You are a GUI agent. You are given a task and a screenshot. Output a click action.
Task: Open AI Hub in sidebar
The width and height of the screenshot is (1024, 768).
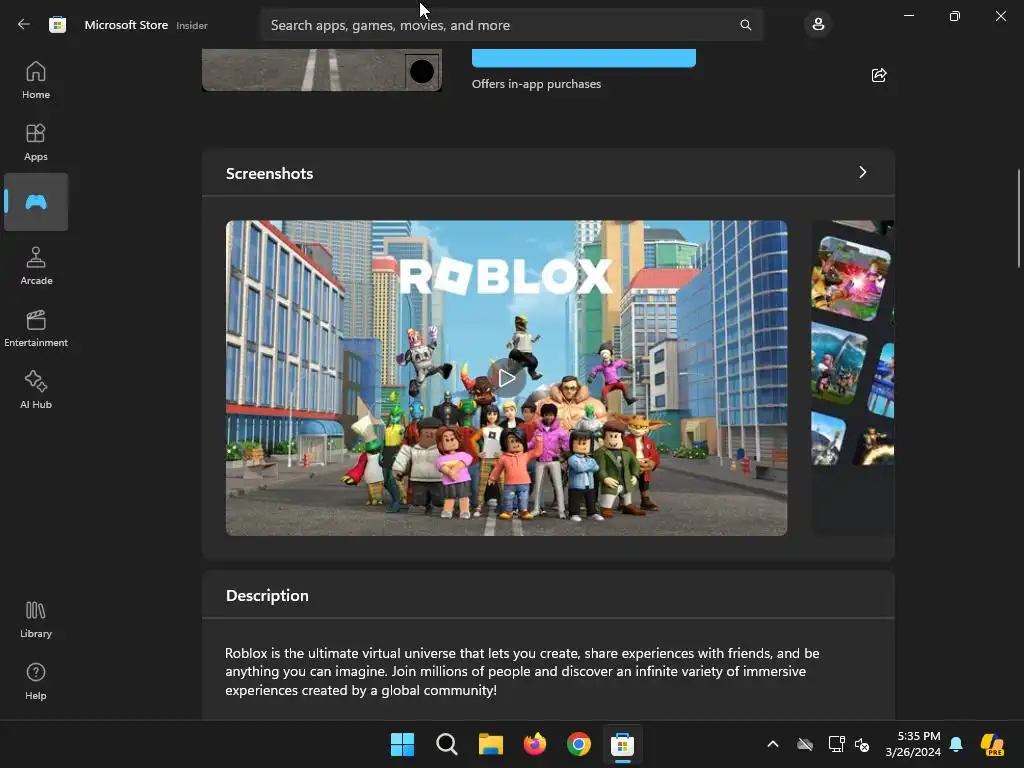tap(36, 391)
